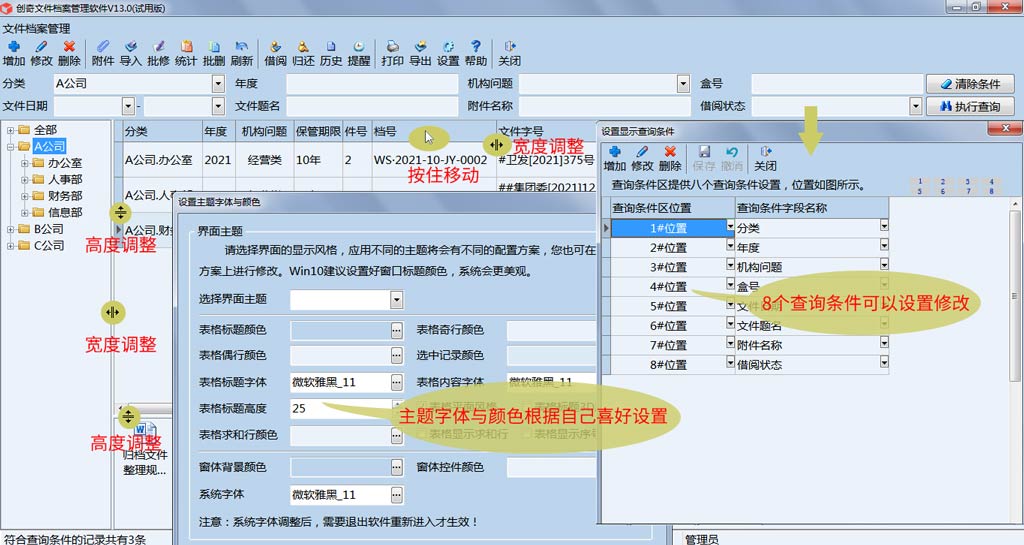Open the field dropdown for row 1#位置
The width and height of the screenshot is (1024, 545).
(884, 226)
